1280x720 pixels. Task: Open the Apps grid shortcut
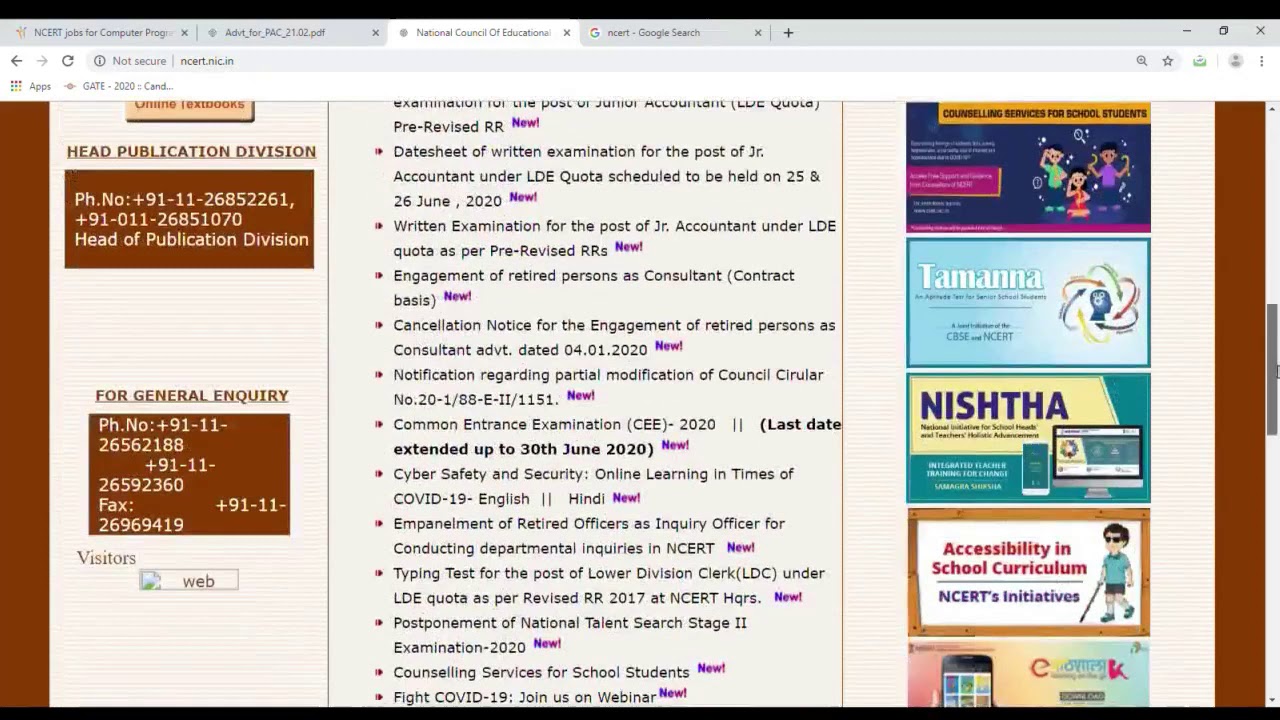[31, 86]
